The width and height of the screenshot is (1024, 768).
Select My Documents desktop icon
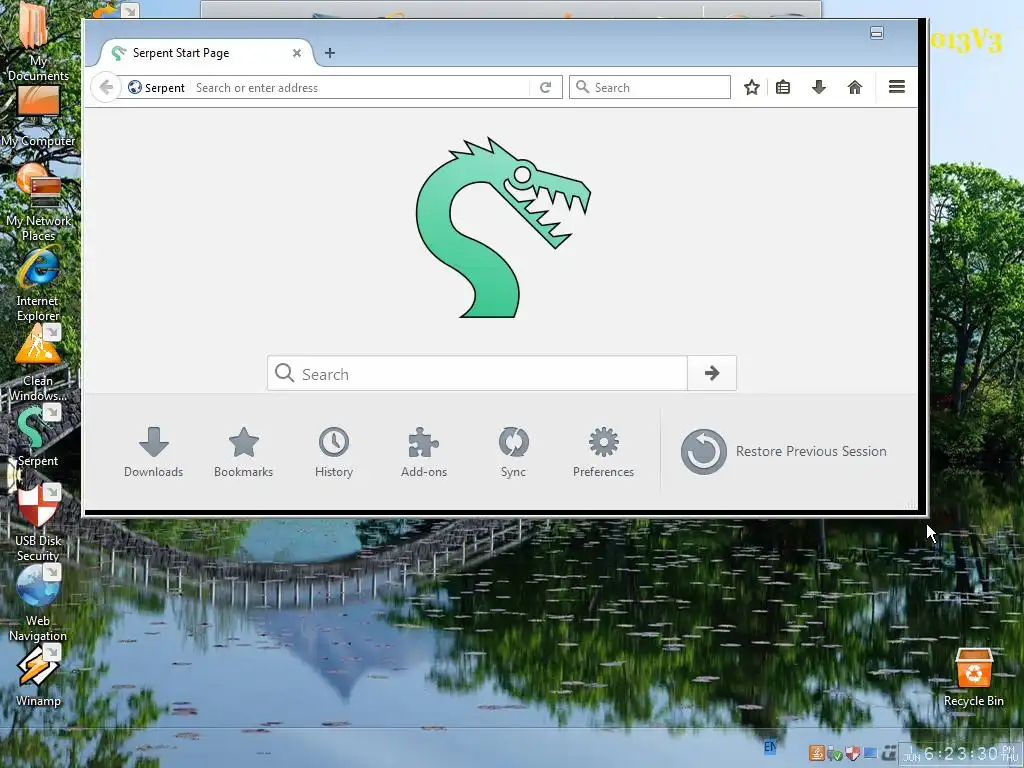[37, 42]
